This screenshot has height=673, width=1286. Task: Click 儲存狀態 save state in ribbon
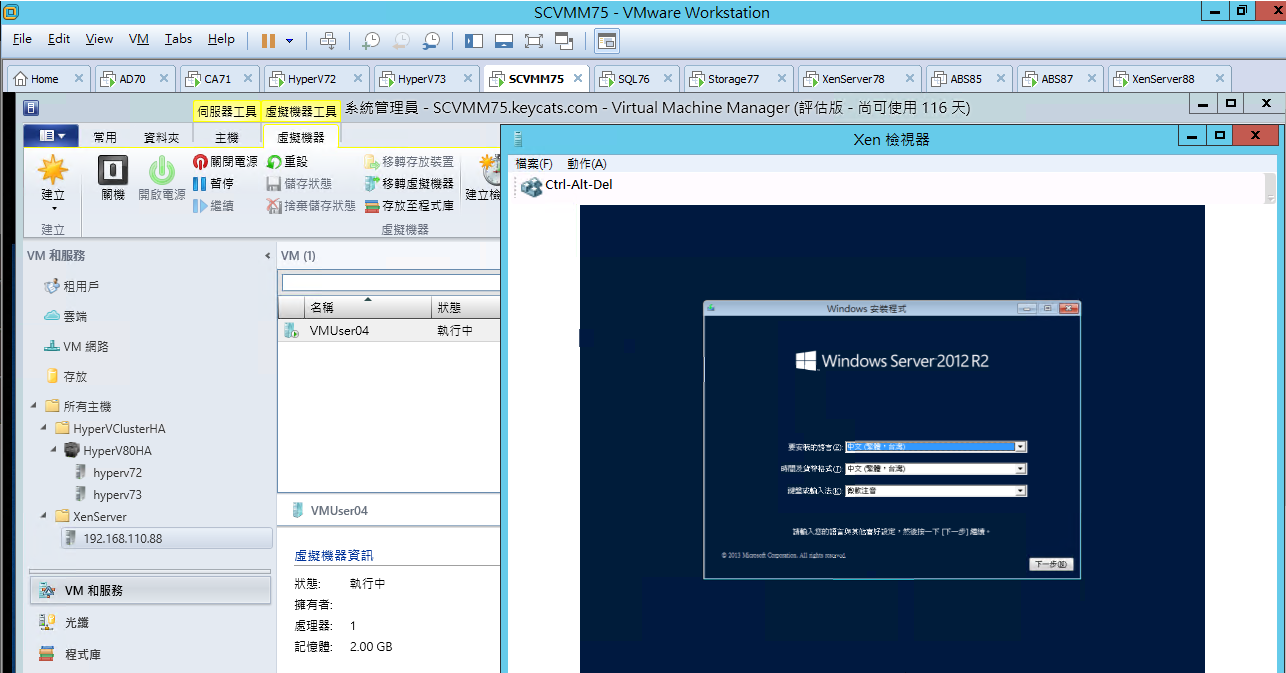(299, 183)
